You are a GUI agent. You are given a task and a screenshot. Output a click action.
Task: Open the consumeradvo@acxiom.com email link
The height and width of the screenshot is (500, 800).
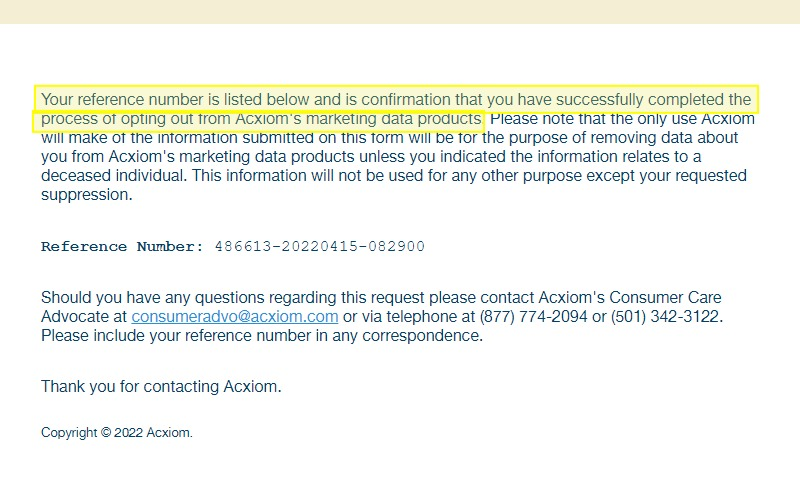coord(235,317)
